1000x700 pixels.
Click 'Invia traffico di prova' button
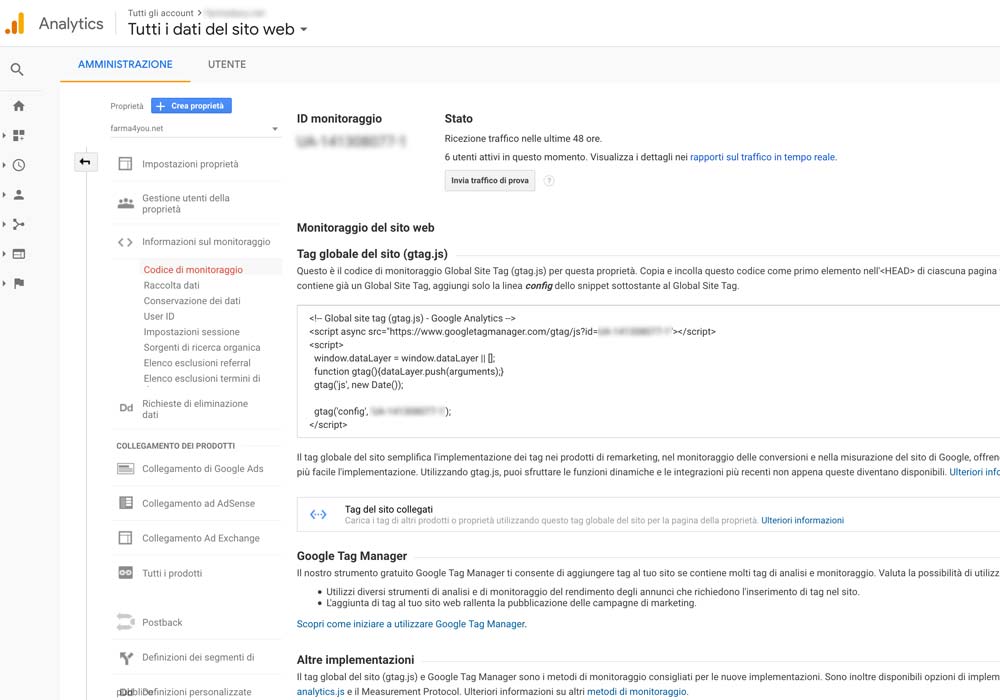(x=490, y=180)
